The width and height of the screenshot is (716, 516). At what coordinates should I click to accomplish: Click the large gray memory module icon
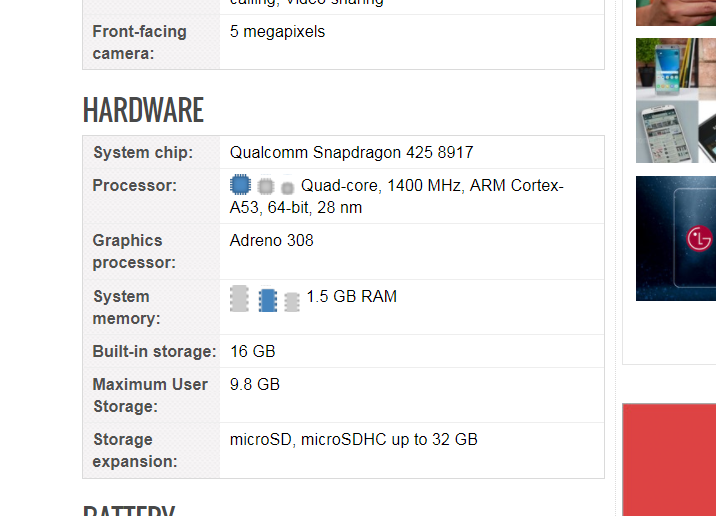[239, 298]
